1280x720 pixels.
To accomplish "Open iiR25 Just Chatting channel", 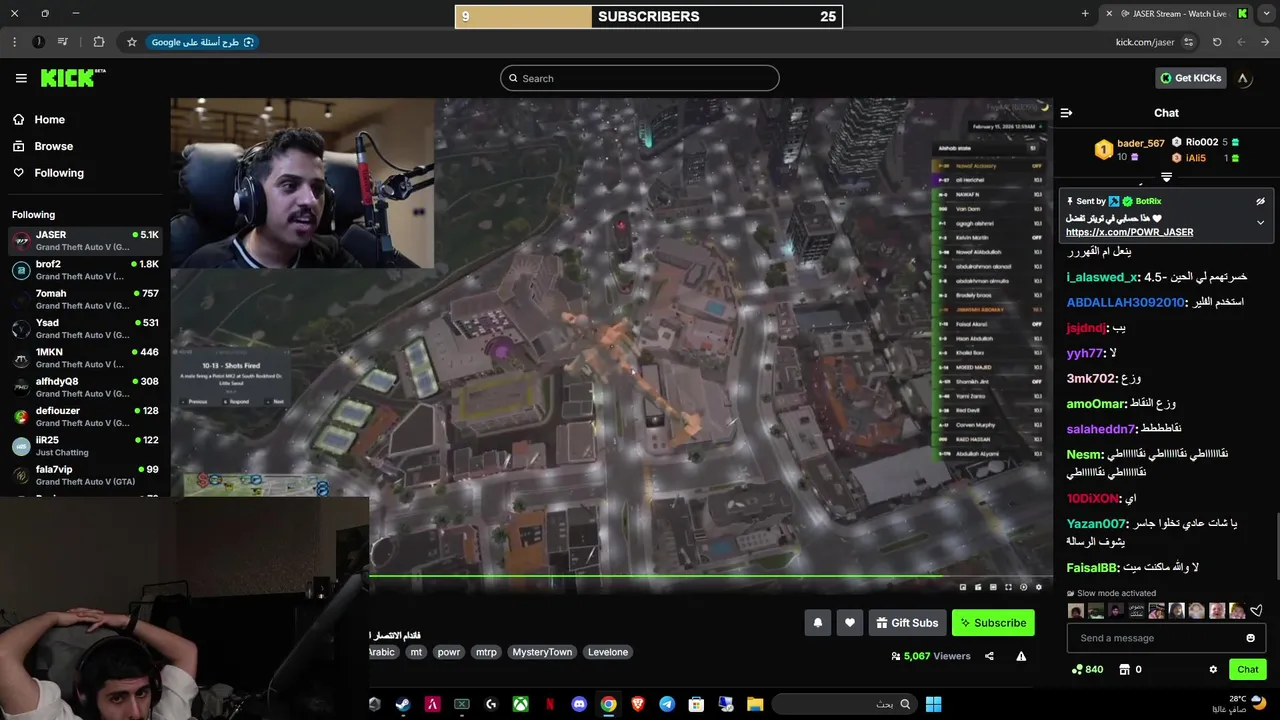I will [85, 446].
